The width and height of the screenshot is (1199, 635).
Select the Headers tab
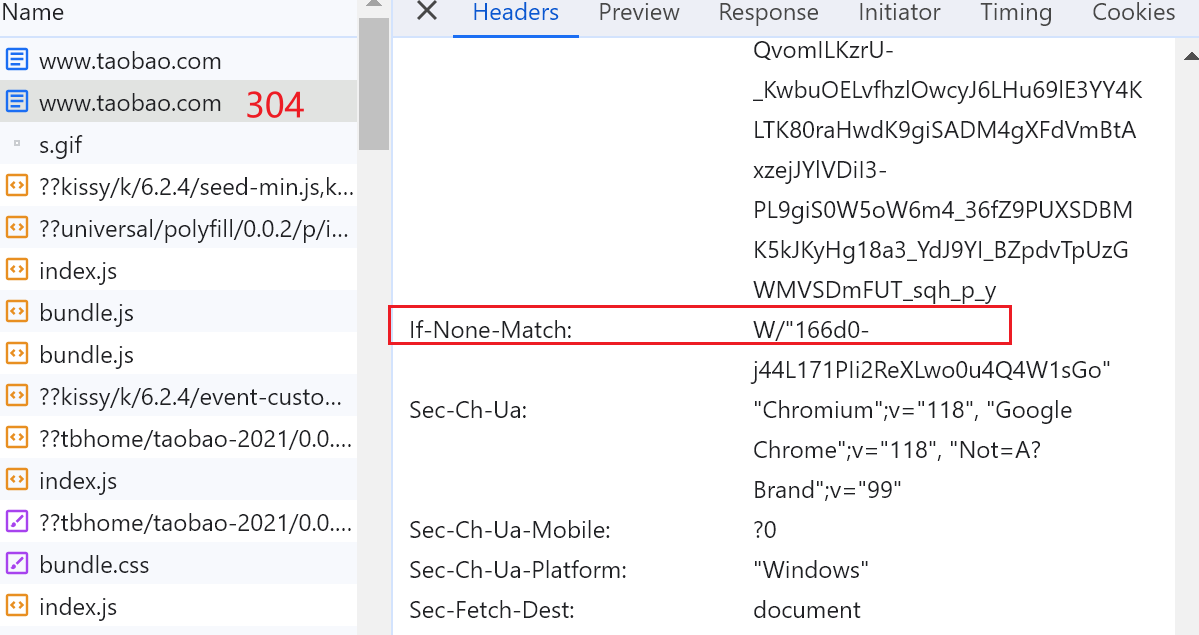[x=515, y=13]
